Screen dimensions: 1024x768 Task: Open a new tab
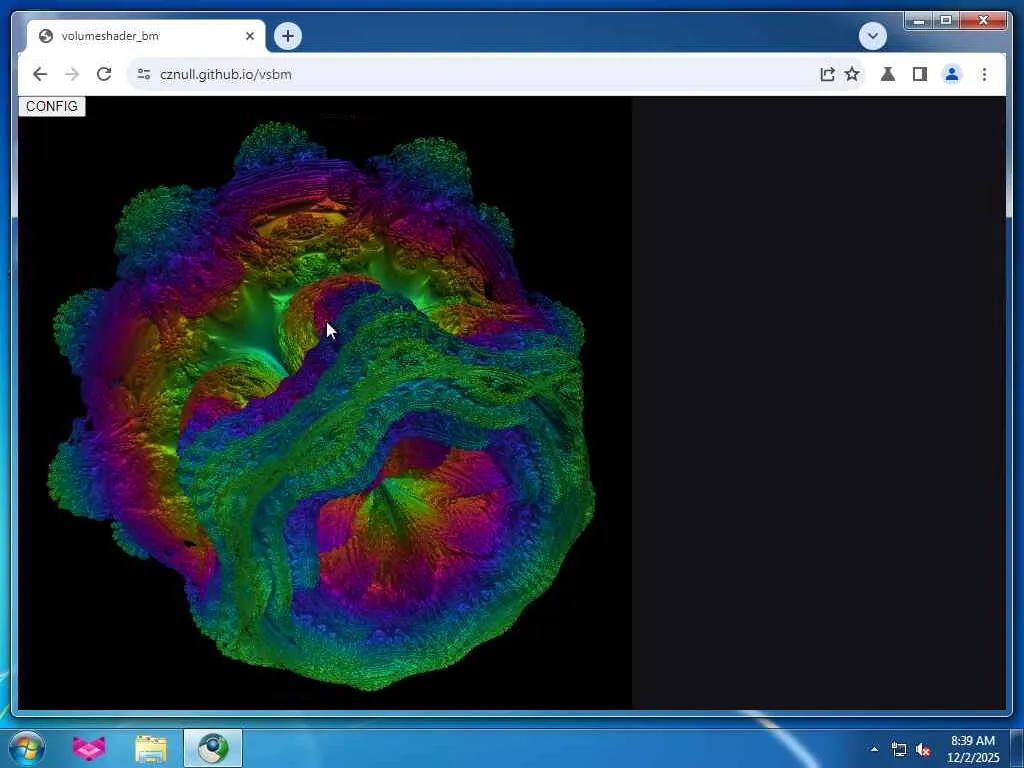[x=288, y=36]
